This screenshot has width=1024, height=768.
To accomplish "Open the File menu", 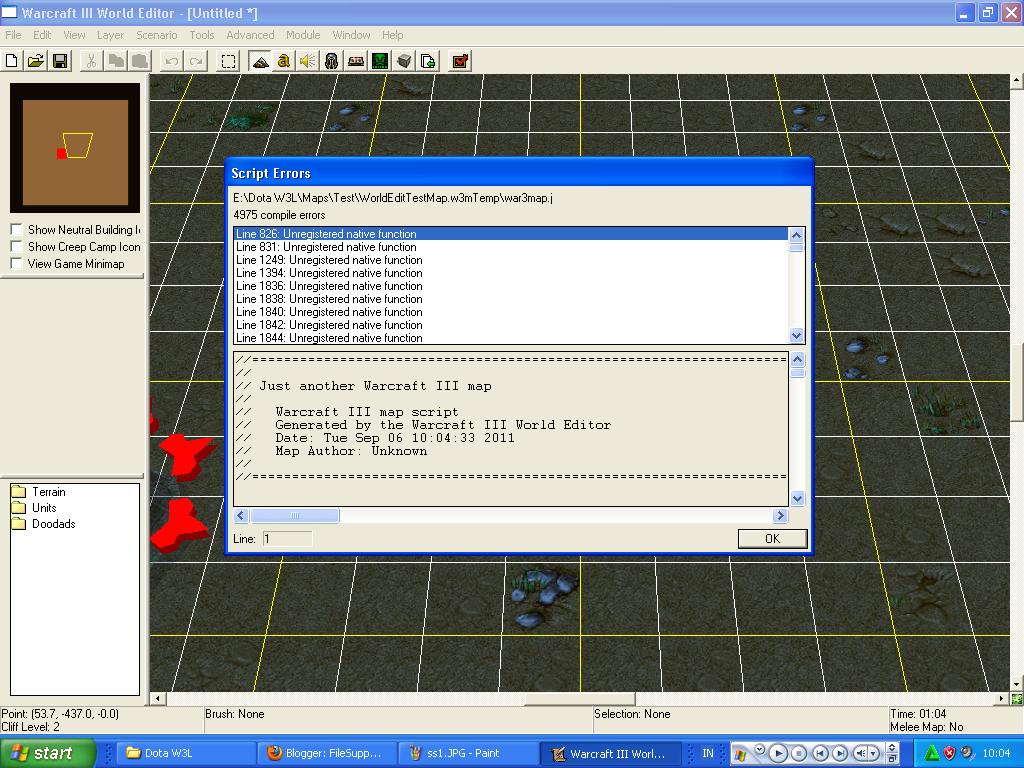I will tap(13, 35).
